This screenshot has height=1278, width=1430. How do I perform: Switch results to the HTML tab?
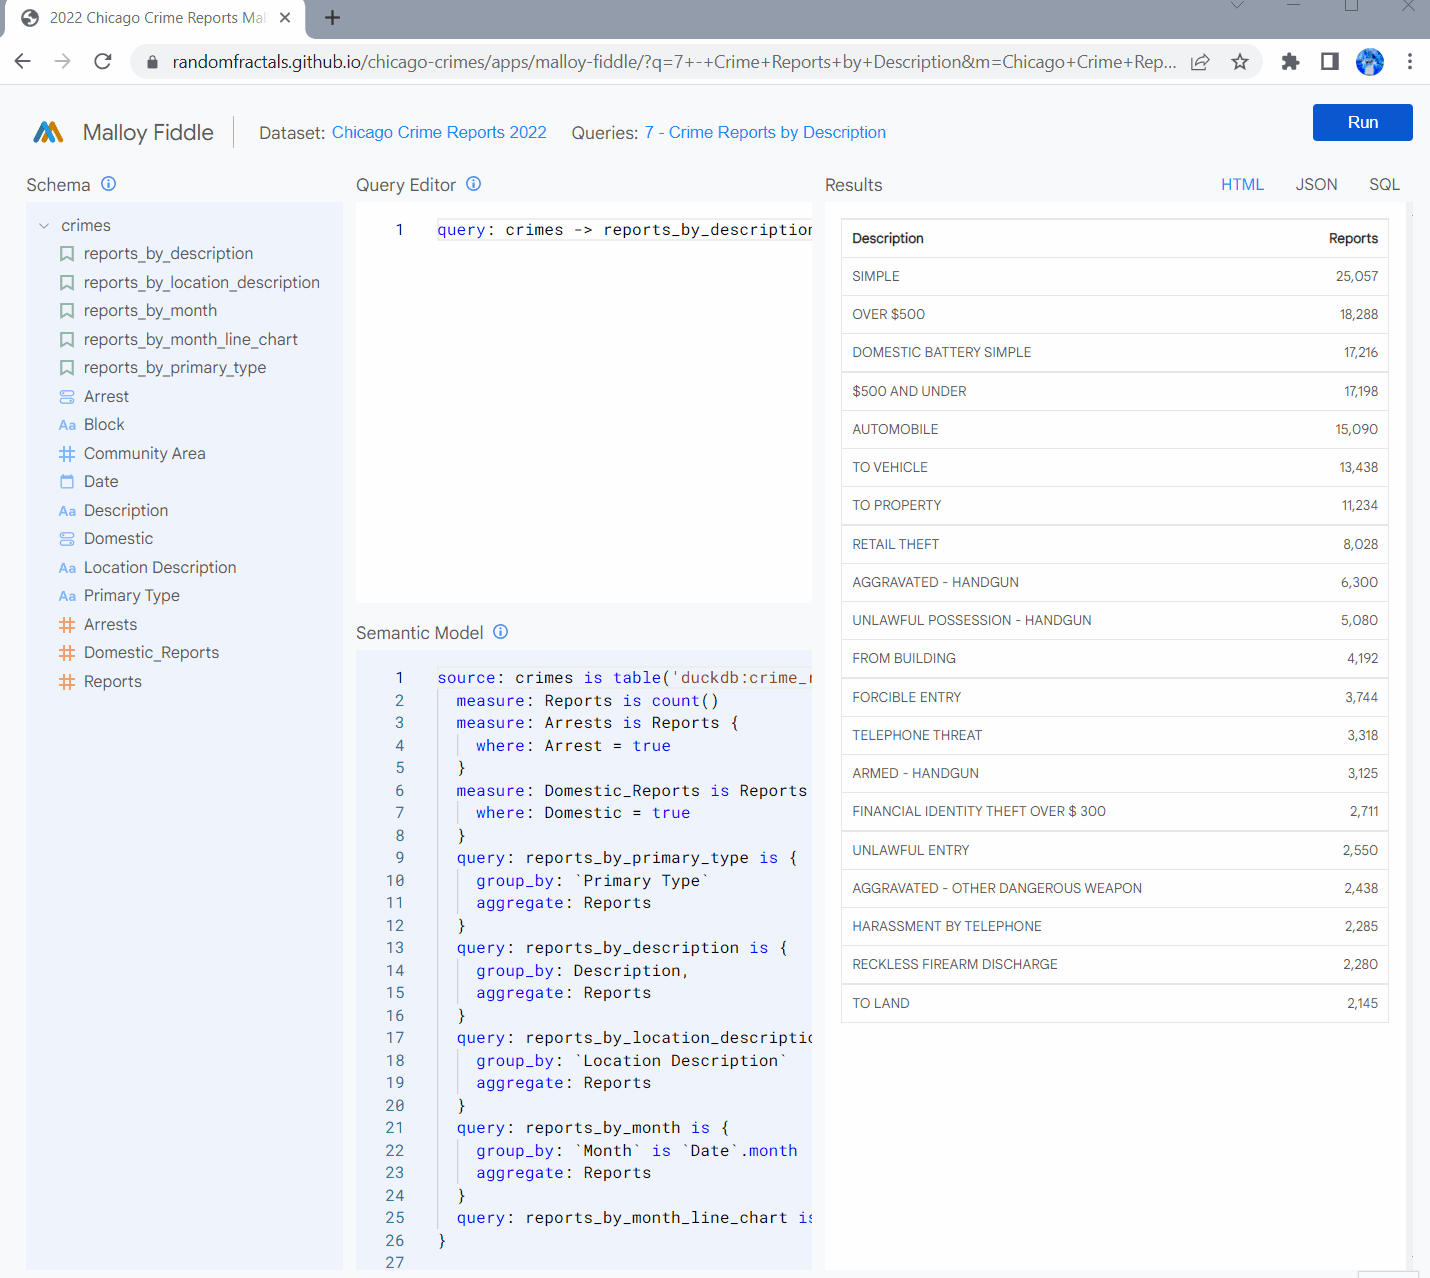point(1242,184)
